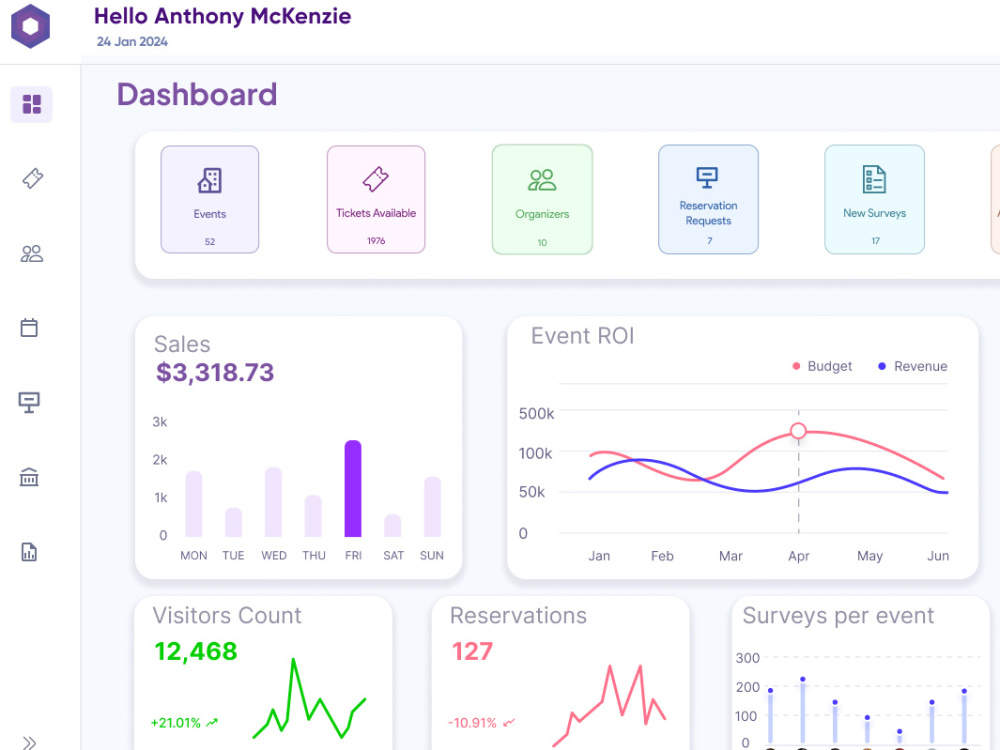Click the 24 Jan 2024 date

[132, 41]
